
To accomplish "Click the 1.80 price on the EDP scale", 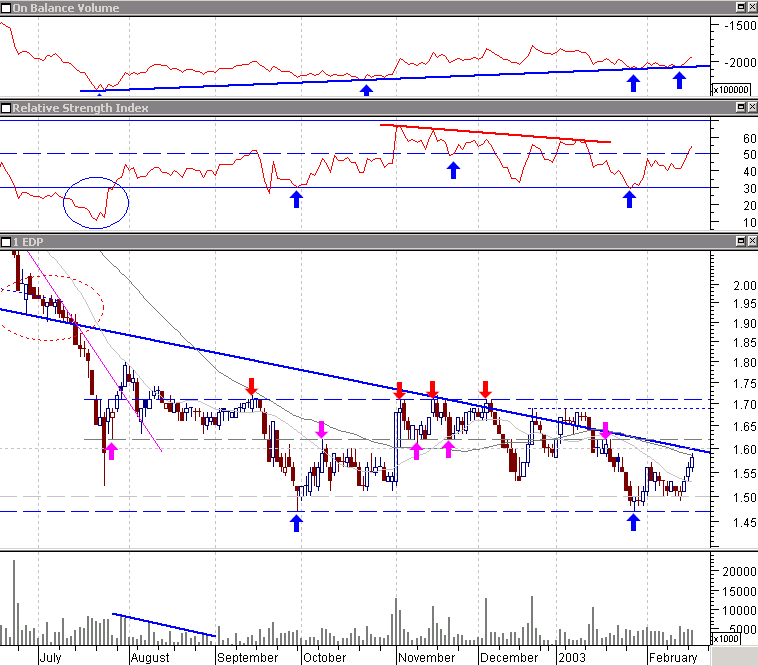I will pyautogui.click(x=745, y=362).
